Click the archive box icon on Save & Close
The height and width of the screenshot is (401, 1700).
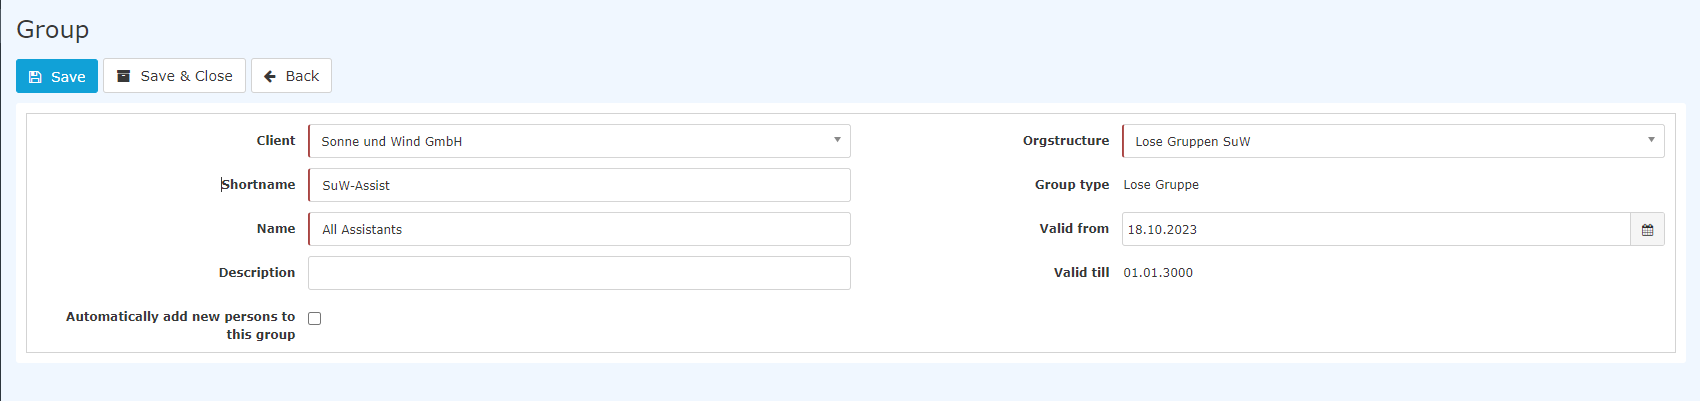(x=124, y=76)
